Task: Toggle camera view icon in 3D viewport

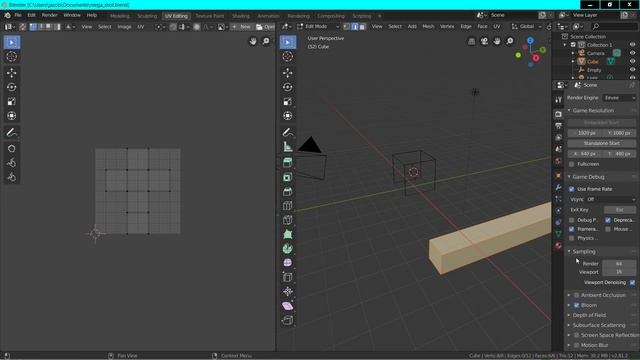Action: click(484, 41)
